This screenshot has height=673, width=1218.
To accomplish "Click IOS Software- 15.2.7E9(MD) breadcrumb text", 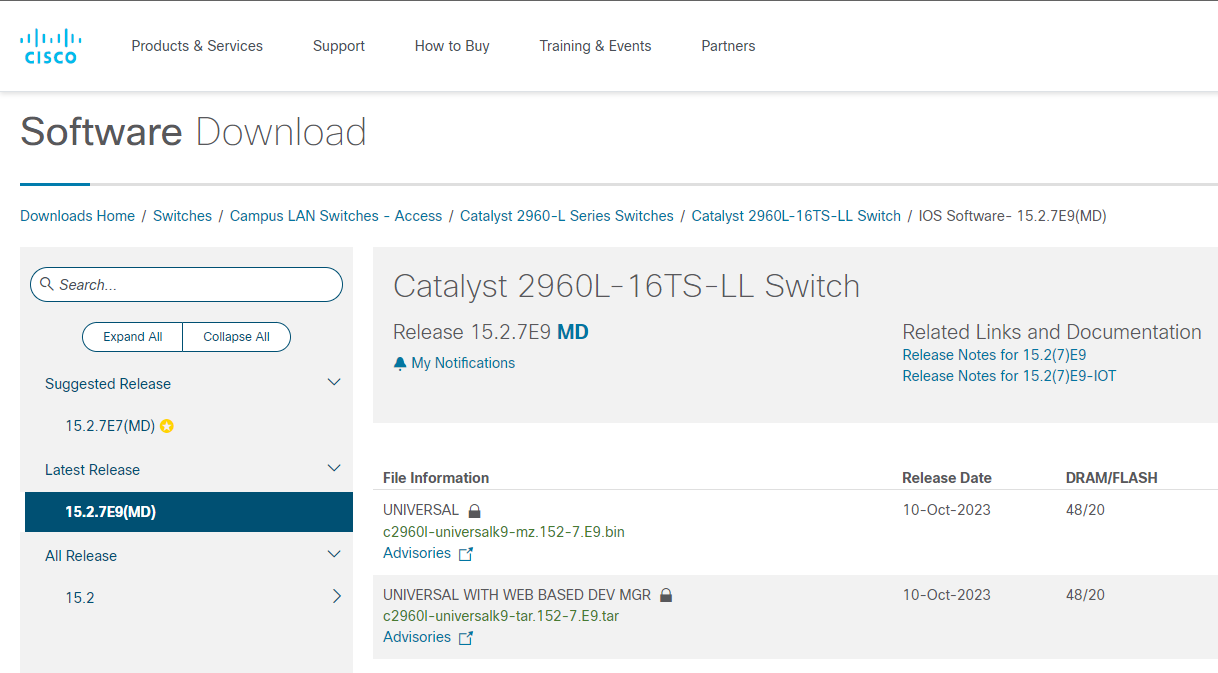I will [1013, 216].
